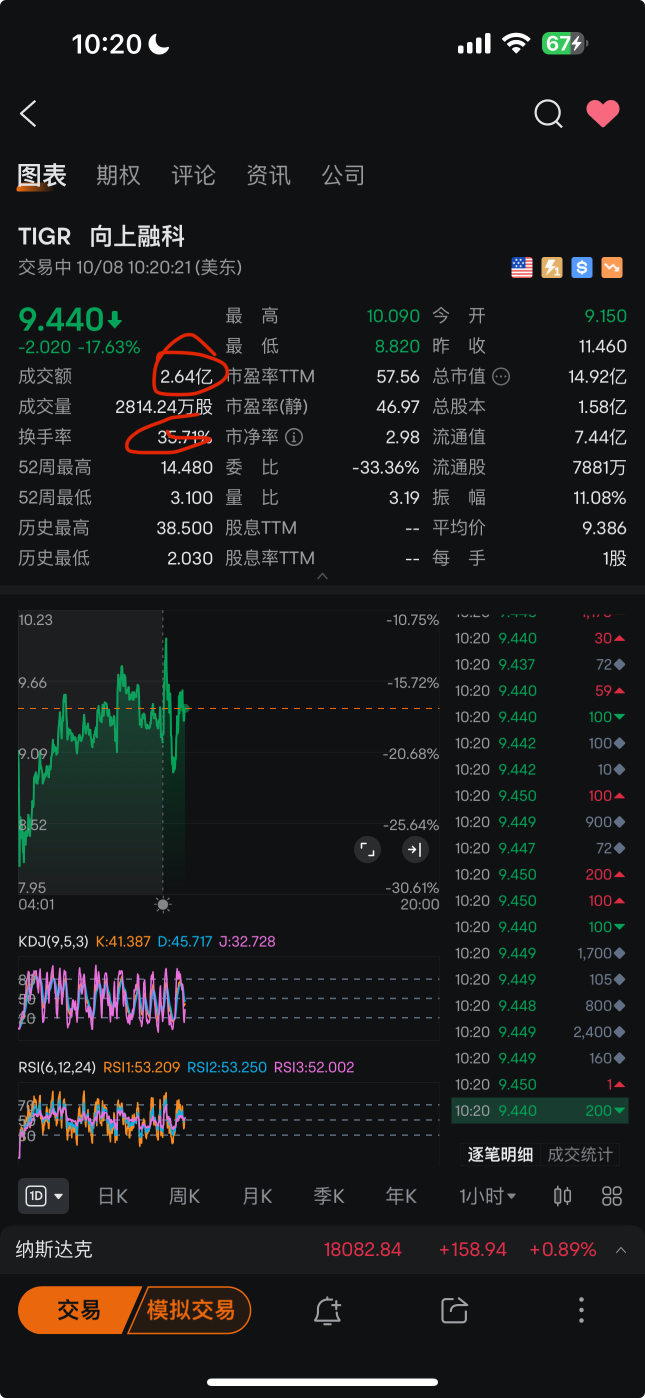Tap the candlestick chart type icon
Viewport: 645px width, 1398px height.
pos(563,1196)
